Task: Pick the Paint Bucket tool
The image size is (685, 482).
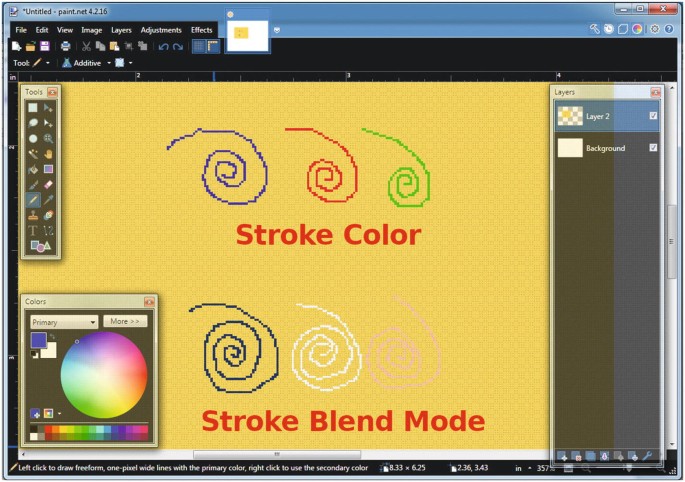Action: tap(33, 169)
